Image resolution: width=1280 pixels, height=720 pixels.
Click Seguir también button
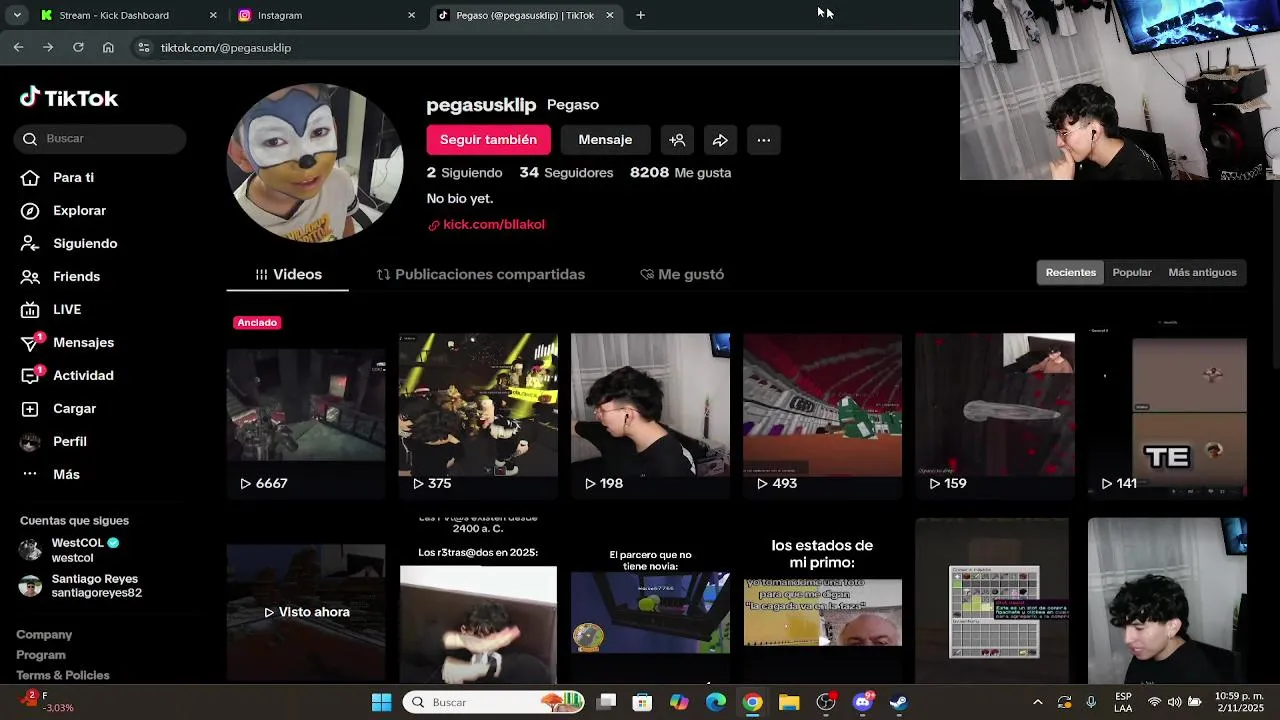(x=488, y=140)
